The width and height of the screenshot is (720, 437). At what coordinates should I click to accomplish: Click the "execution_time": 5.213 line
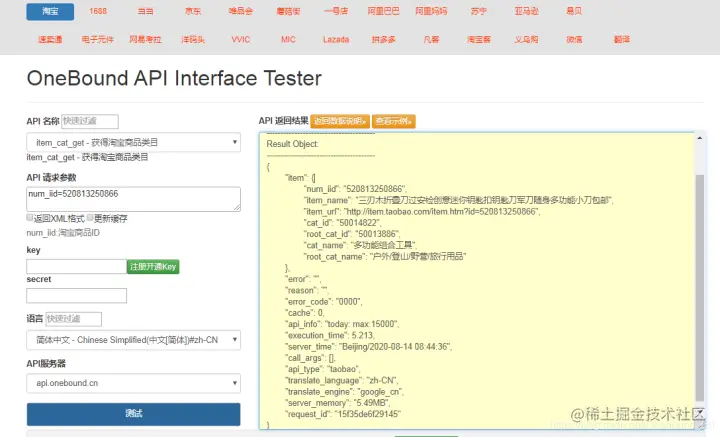pyautogui.click(x=330, y=335)
